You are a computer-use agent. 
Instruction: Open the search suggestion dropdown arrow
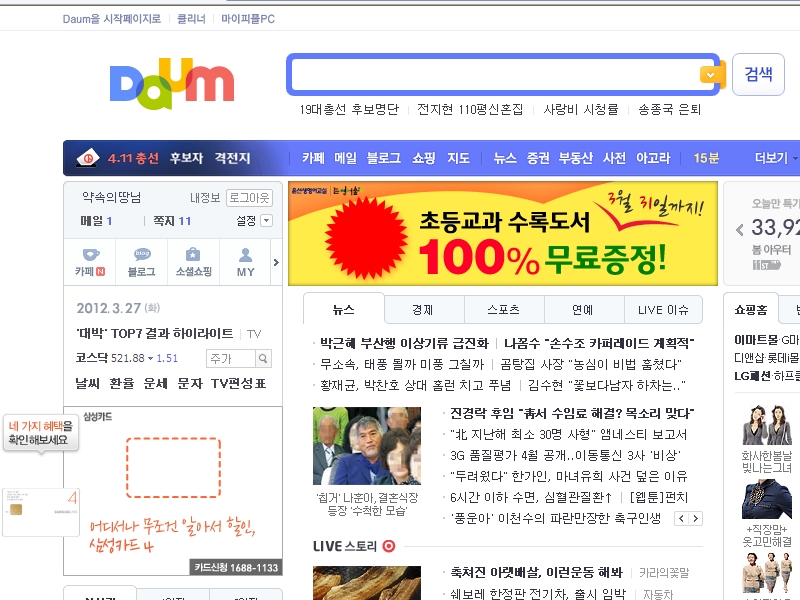pyautogui.click(x=710, y=76)
